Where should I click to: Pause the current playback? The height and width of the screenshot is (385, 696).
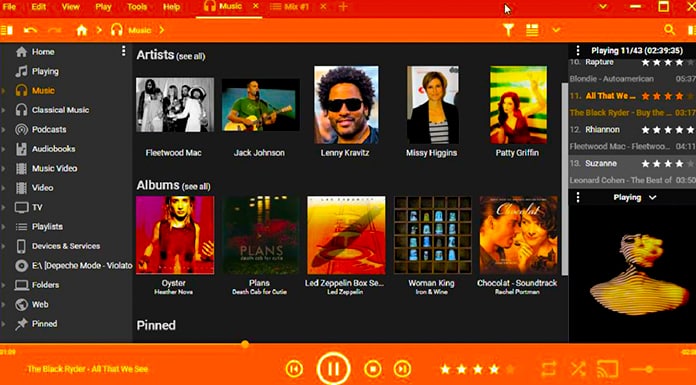tap(333, 369)
